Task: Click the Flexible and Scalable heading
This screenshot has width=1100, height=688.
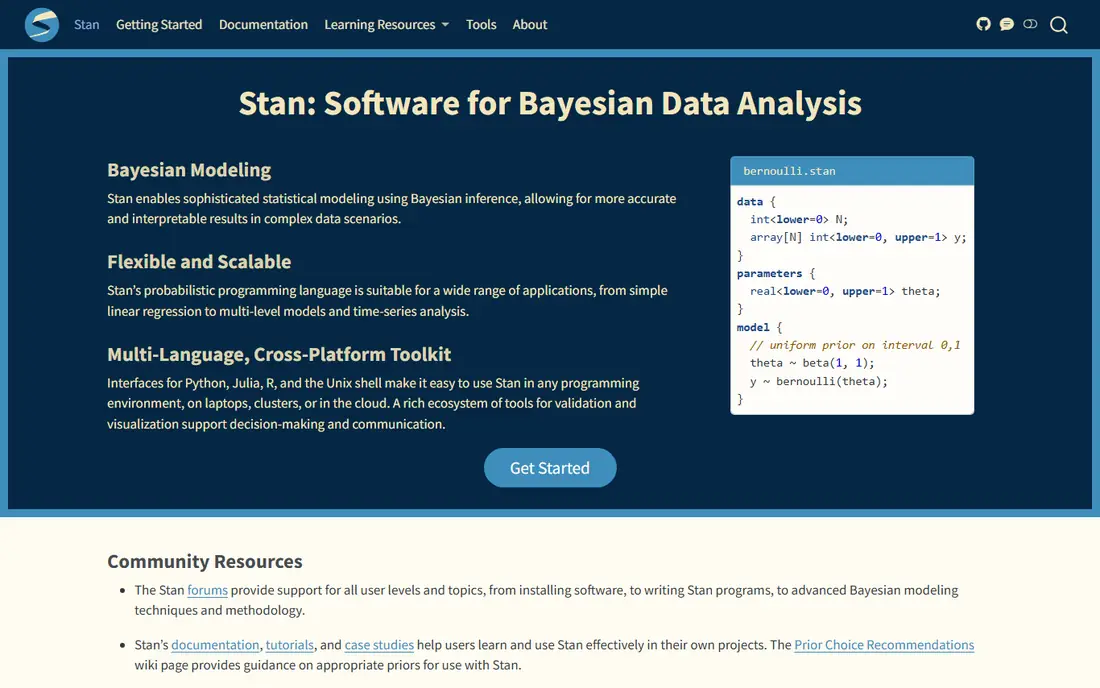Action: 199,262
